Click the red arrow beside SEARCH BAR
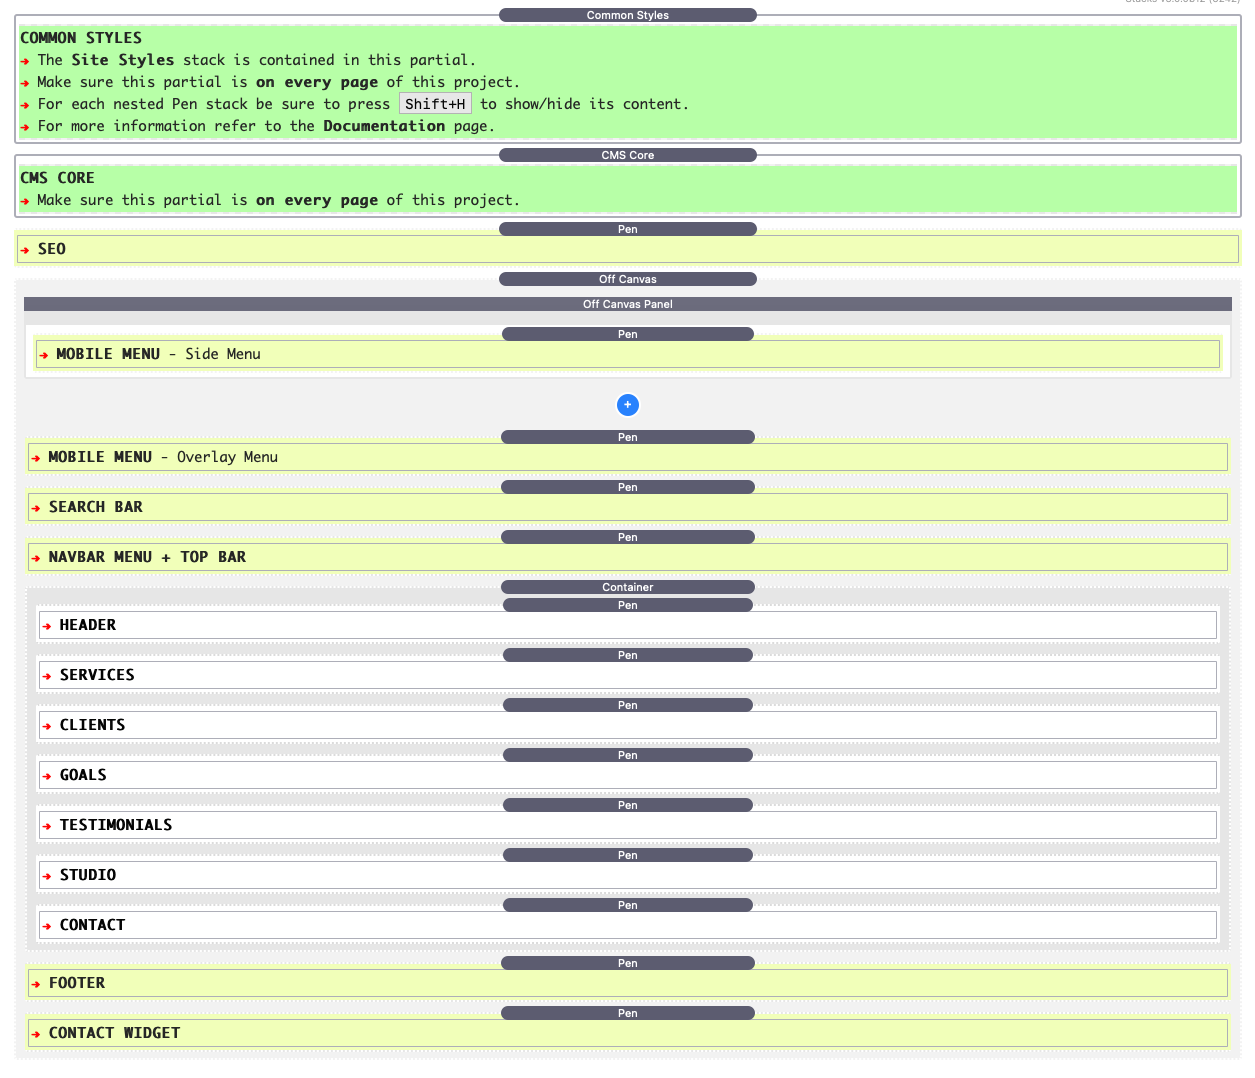Image resolution: width=1255 pixels, height=1078 pixels. coord(36,508)
